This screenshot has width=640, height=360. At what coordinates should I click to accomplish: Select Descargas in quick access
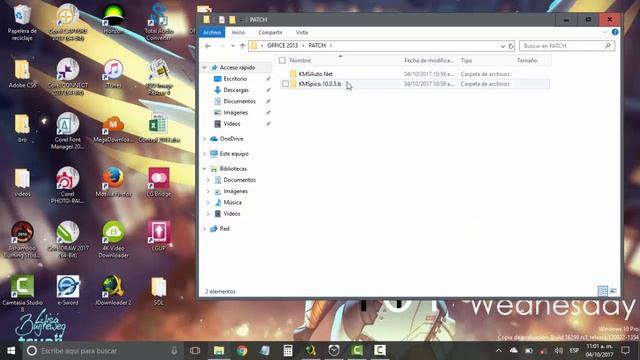click(236, 90)
